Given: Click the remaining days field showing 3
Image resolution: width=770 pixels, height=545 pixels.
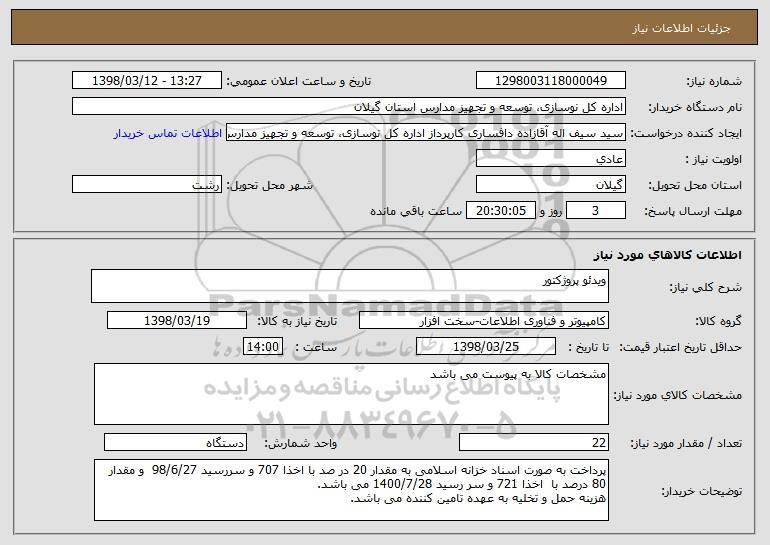Looking at the screenshot, I should (x=596, y=211).
